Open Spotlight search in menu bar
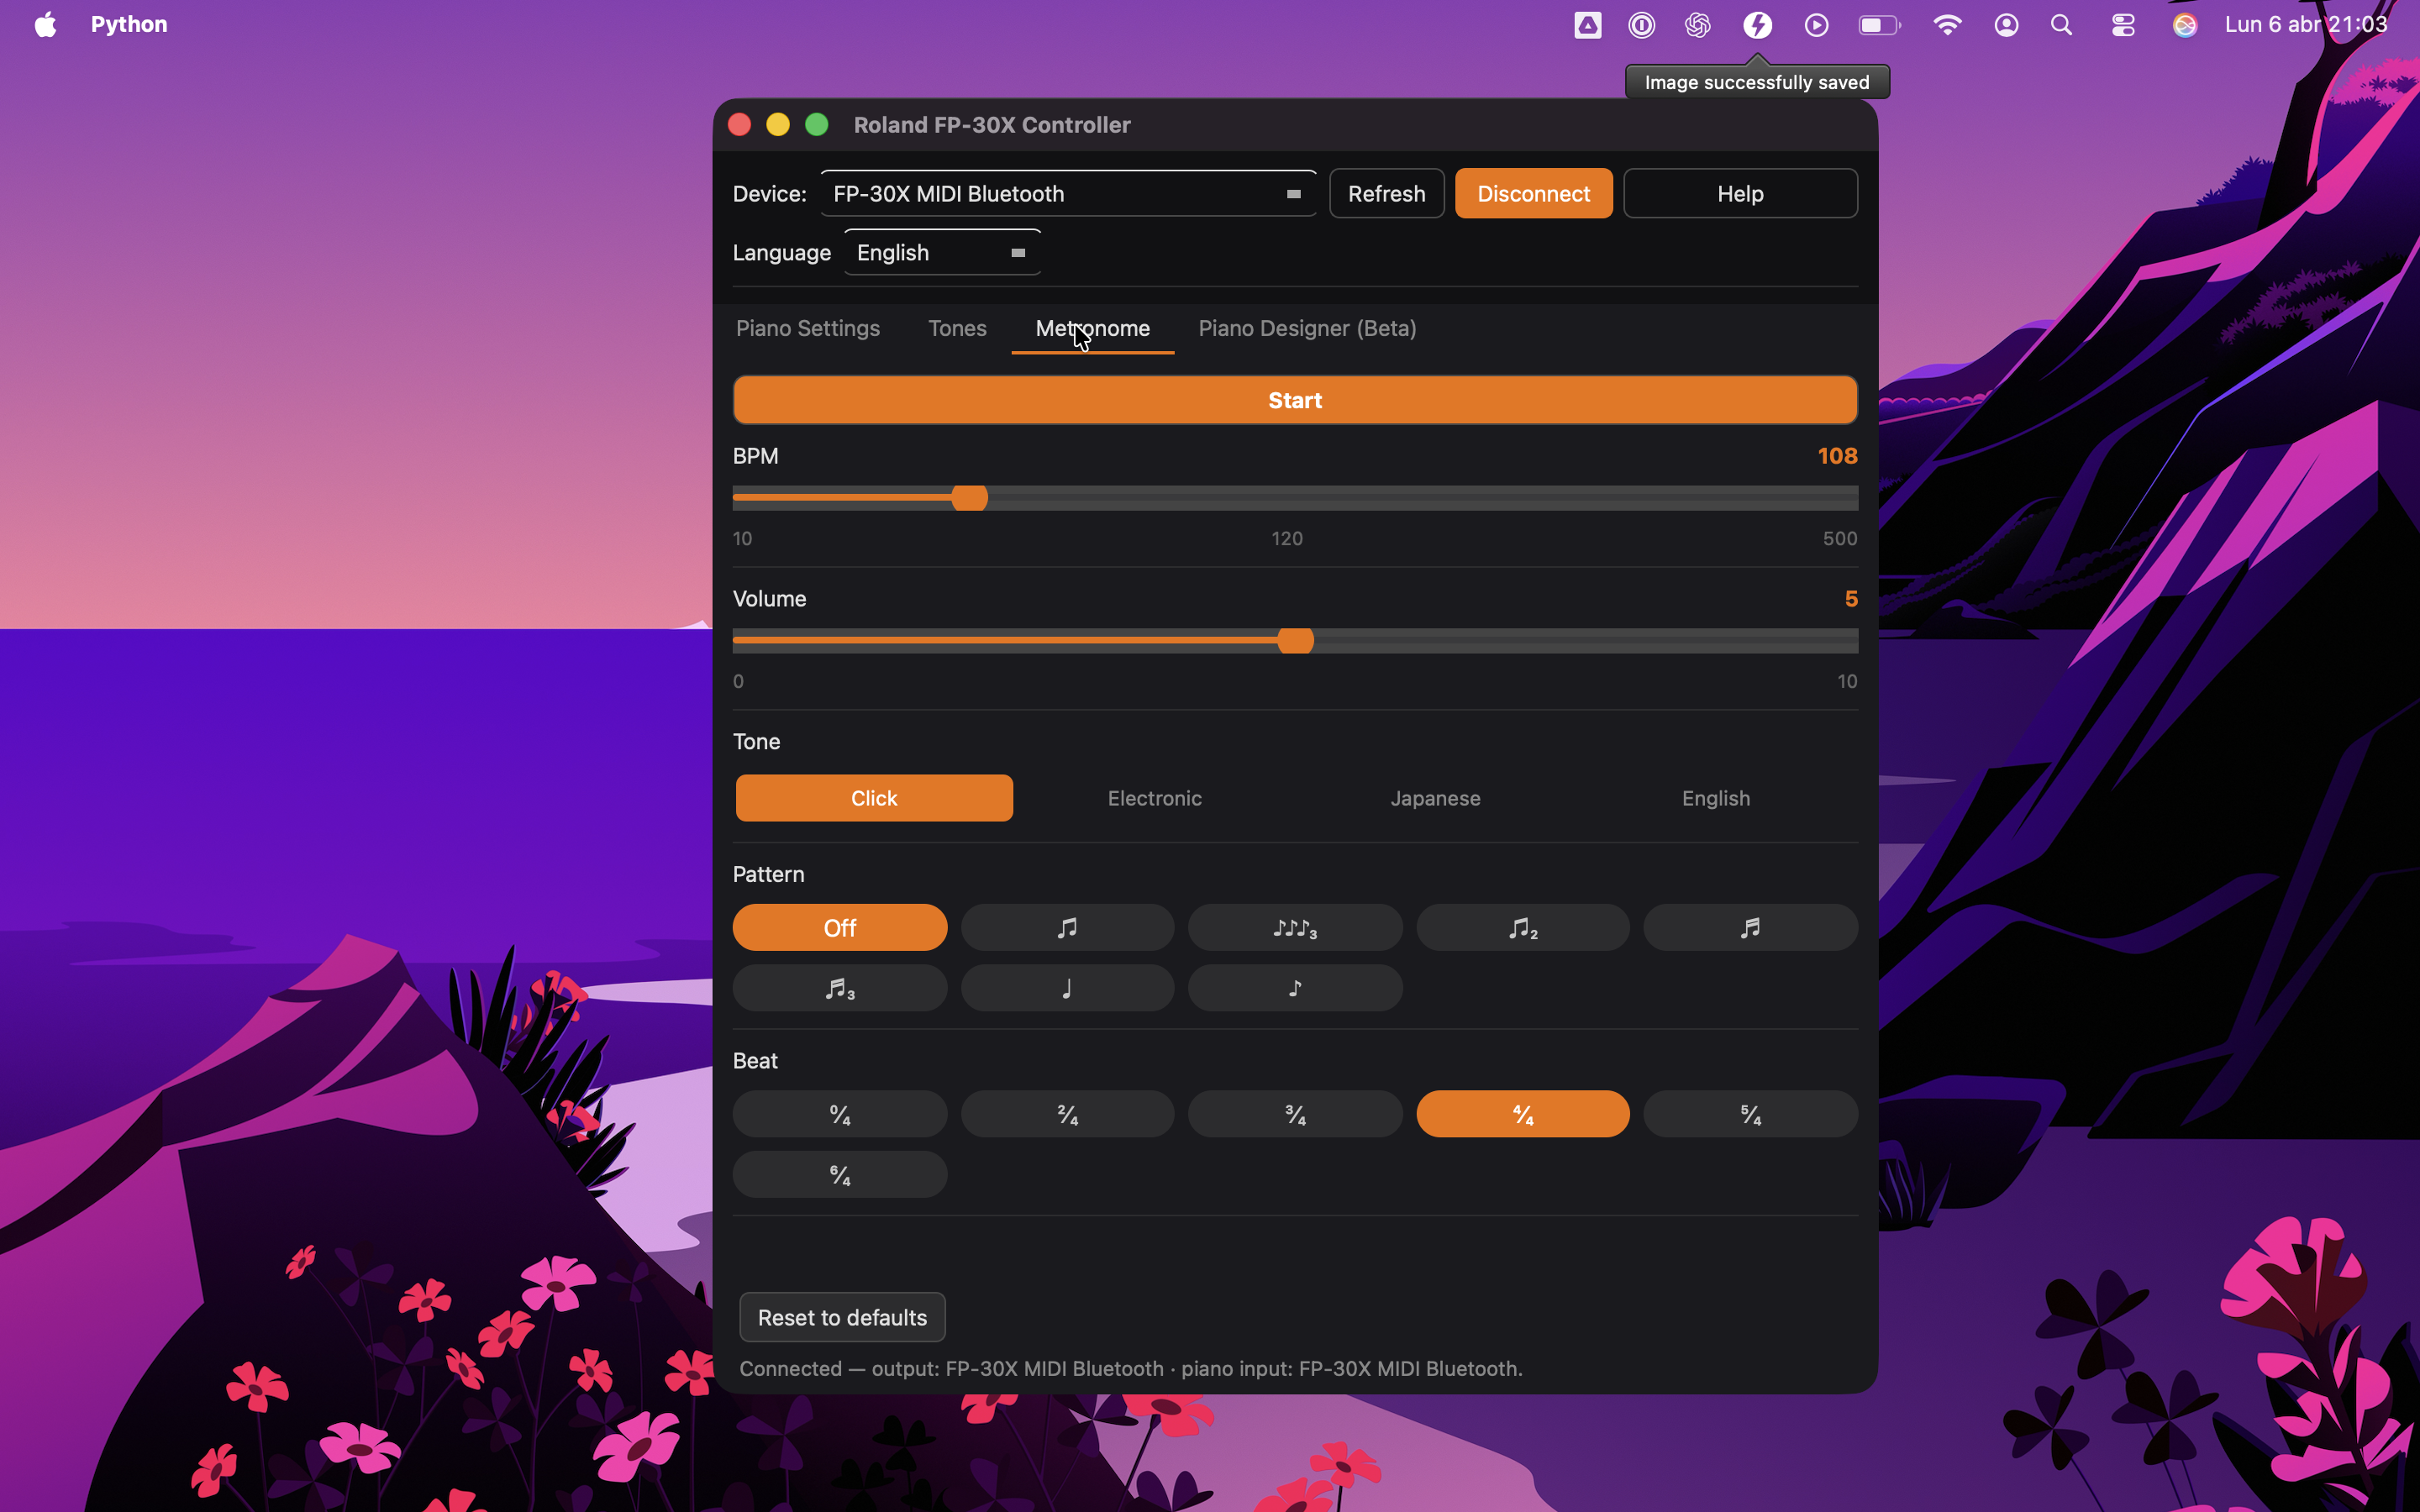The width and height of the screenshot is (2420, 1512). 2061,25
